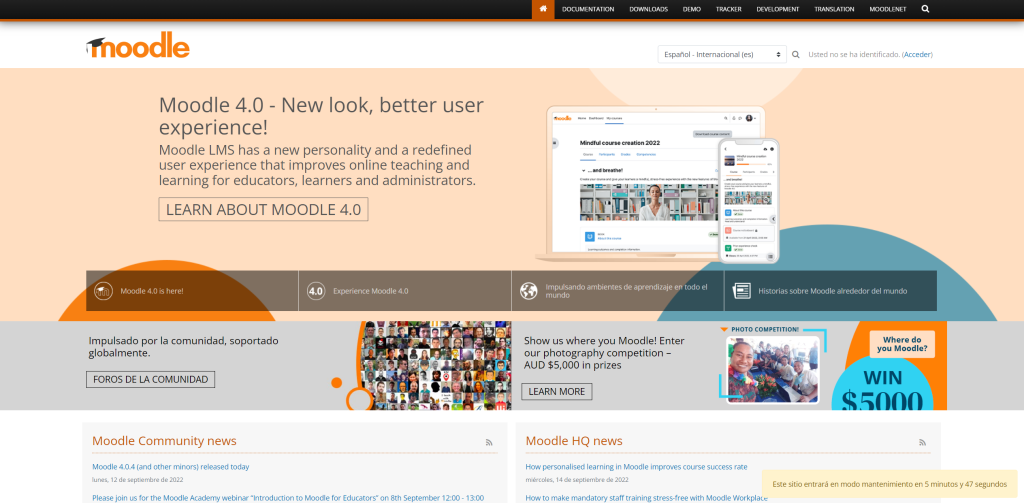The height and width of the screenshot is (503, 1024).
Task: Open Historias sobre Moodle alrededor del mundo tile
Action: [x=831, y=291]
